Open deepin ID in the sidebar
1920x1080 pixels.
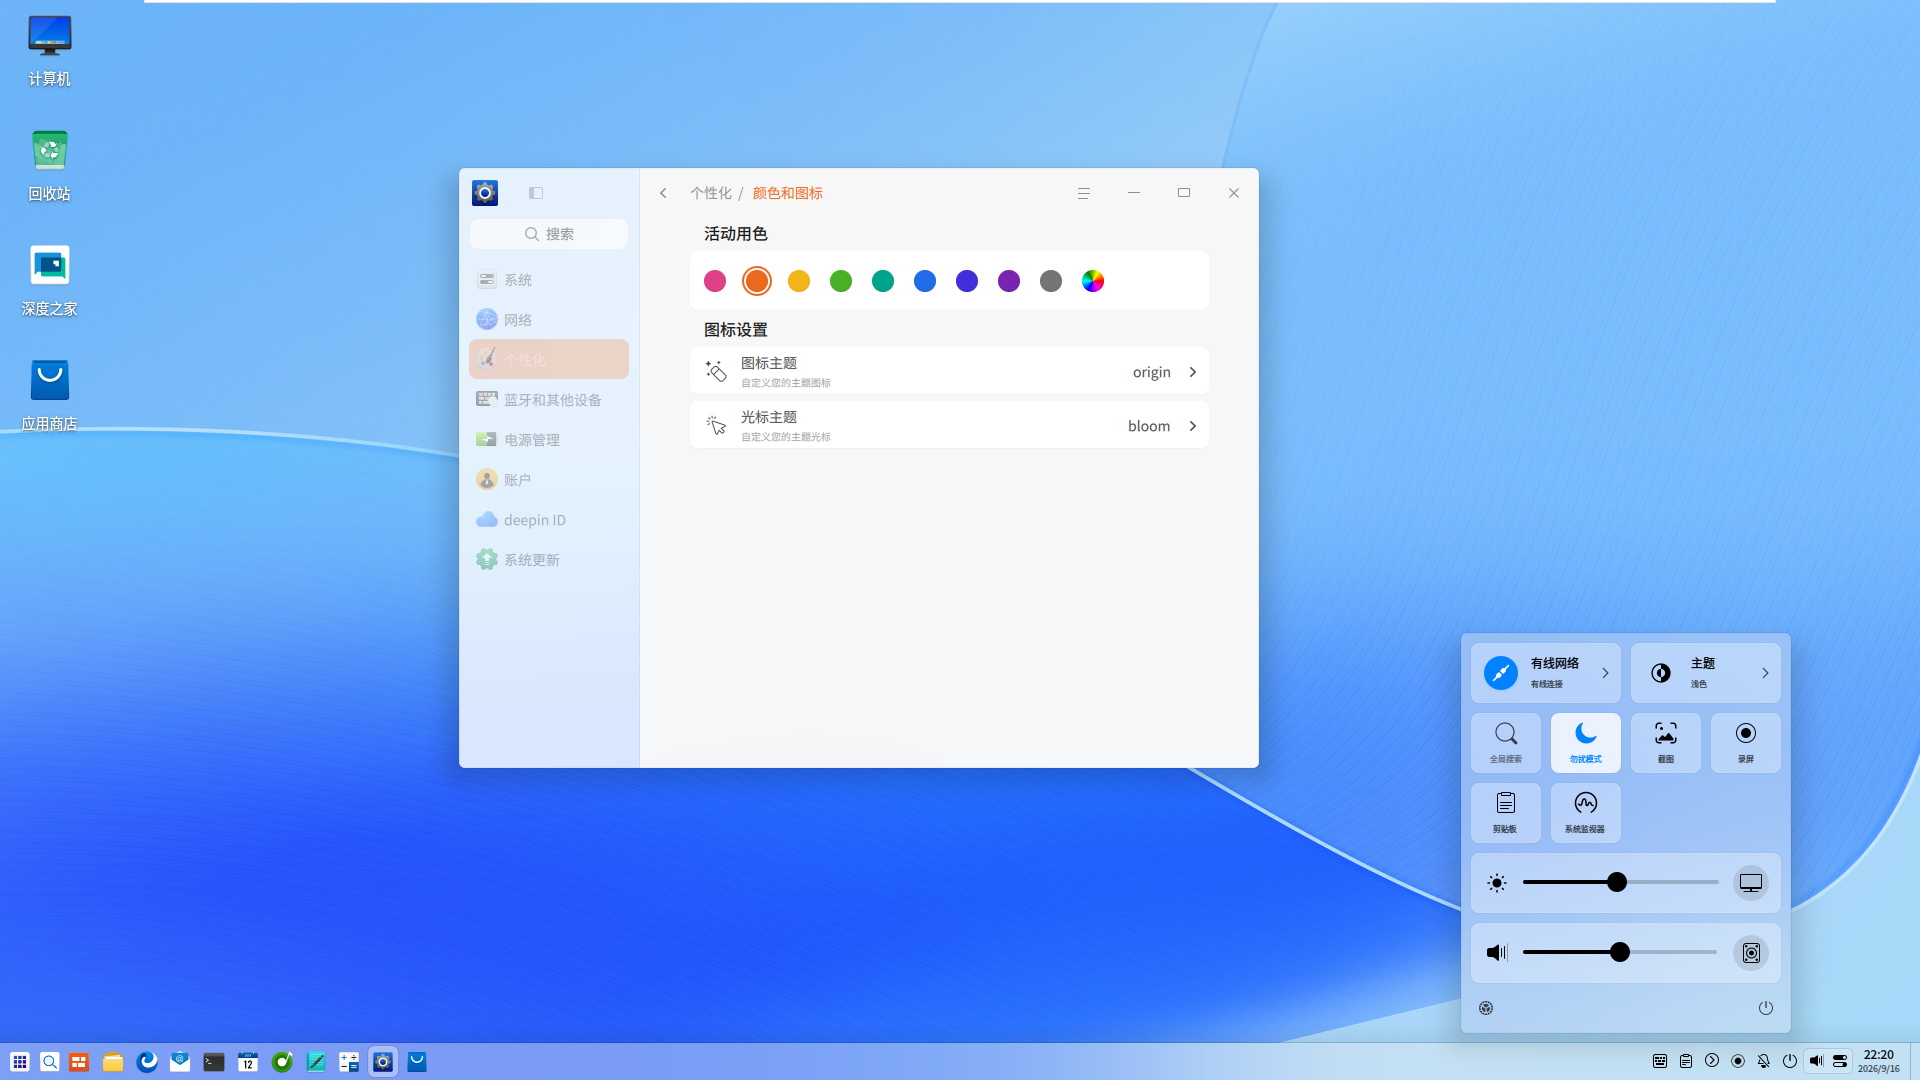pyautogui.click(x=549, y=520)
